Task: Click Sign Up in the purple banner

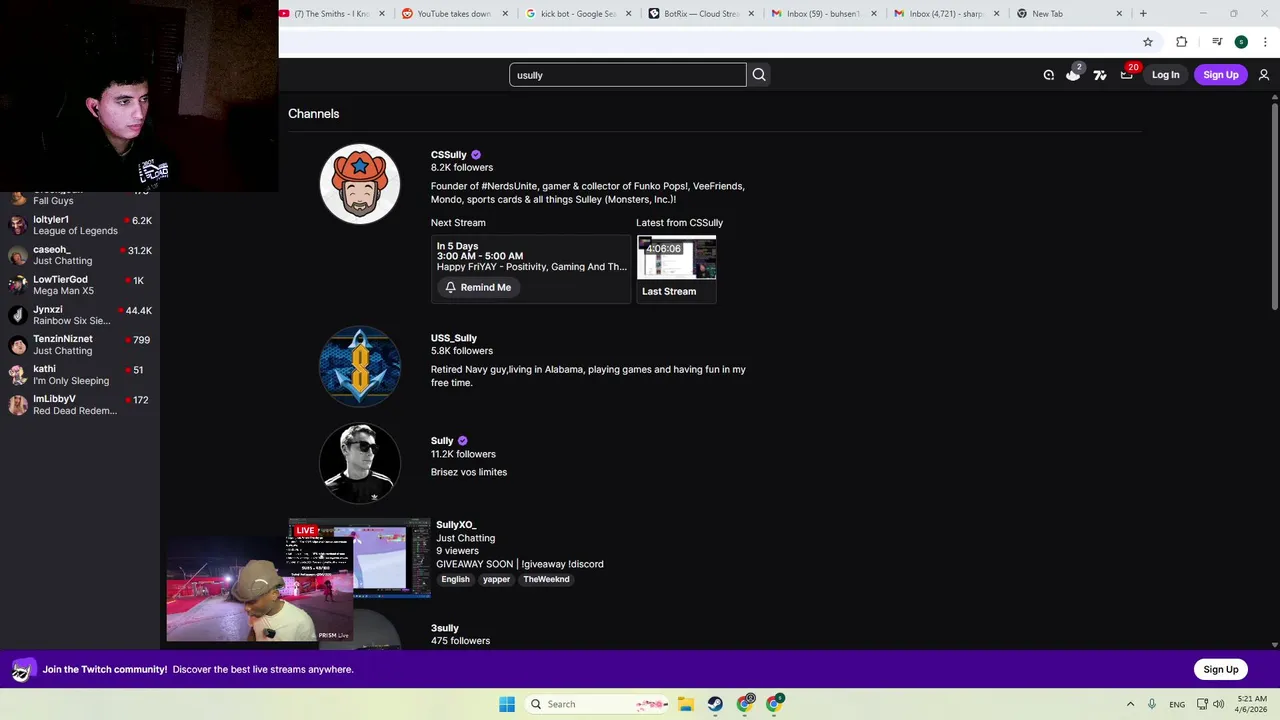Action: click(x=1220, y=669)
